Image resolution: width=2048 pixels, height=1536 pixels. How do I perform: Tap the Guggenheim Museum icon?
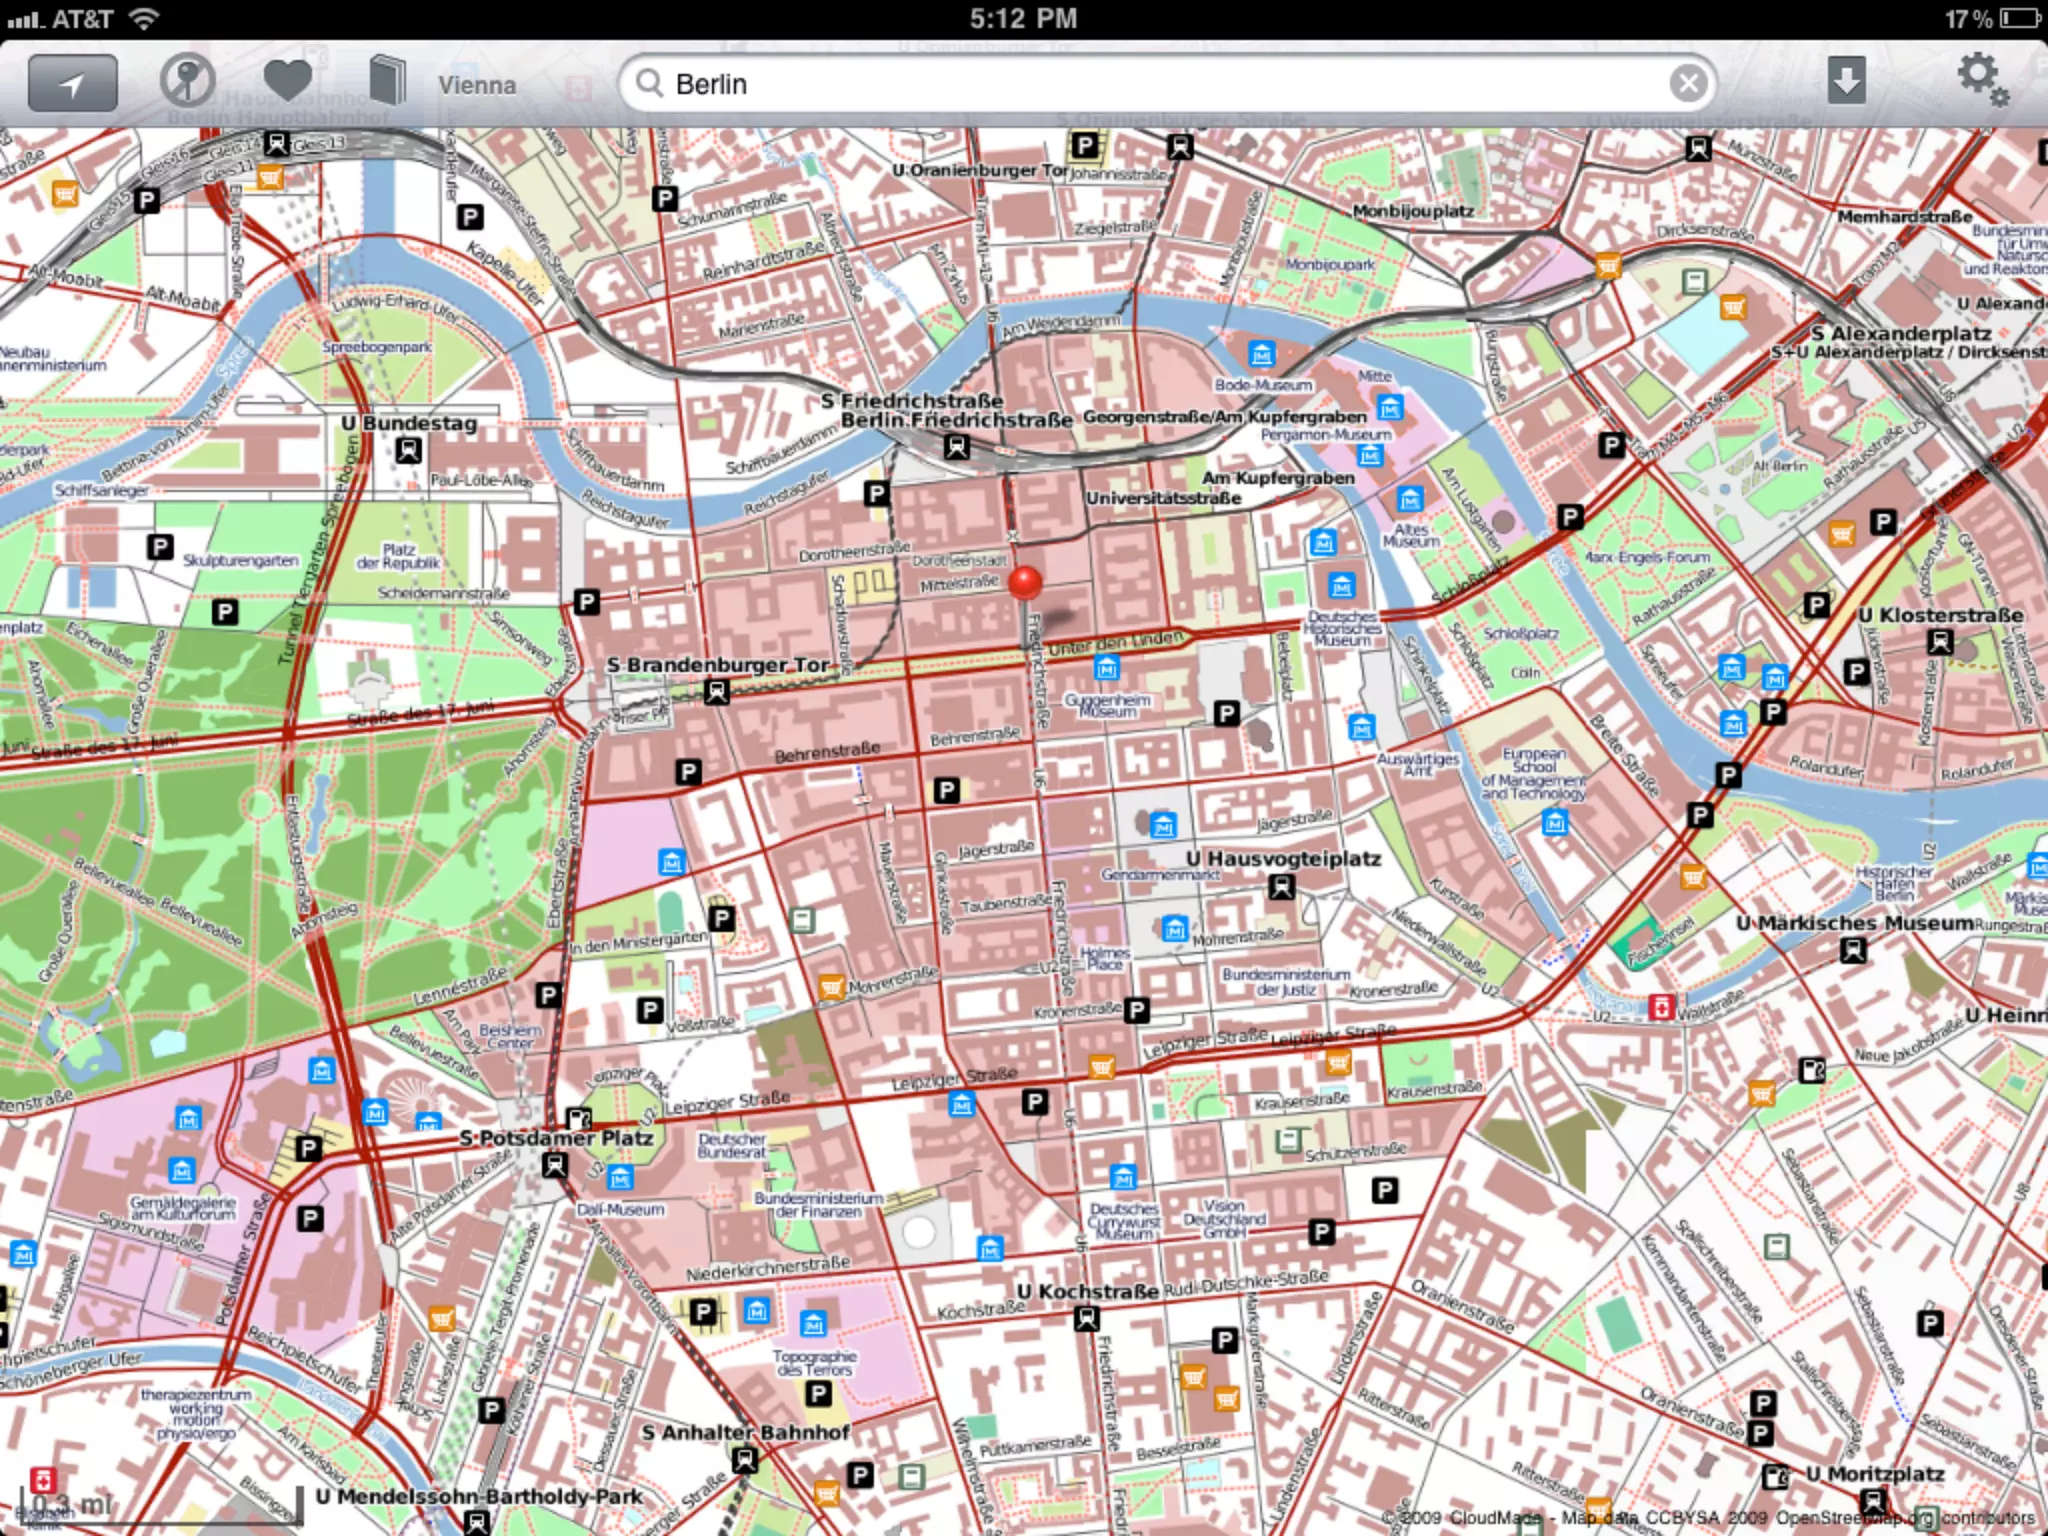[x=1106, y=667]
